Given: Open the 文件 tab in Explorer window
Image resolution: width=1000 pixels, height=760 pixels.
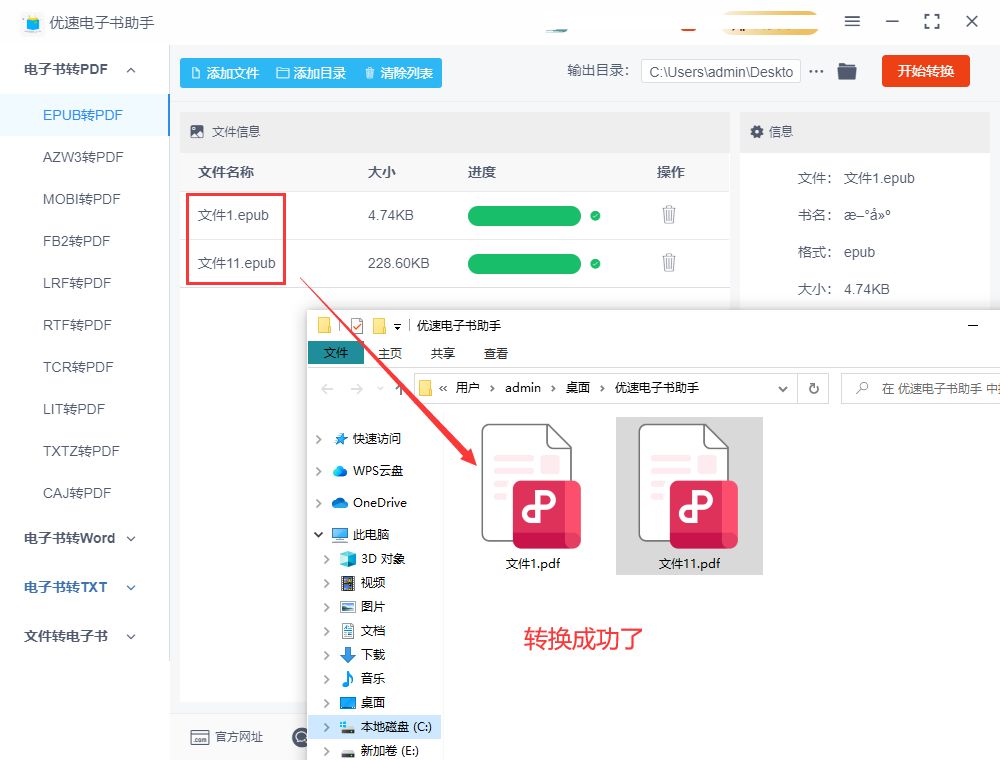Looking at the screenshot, I should (335, 353).
